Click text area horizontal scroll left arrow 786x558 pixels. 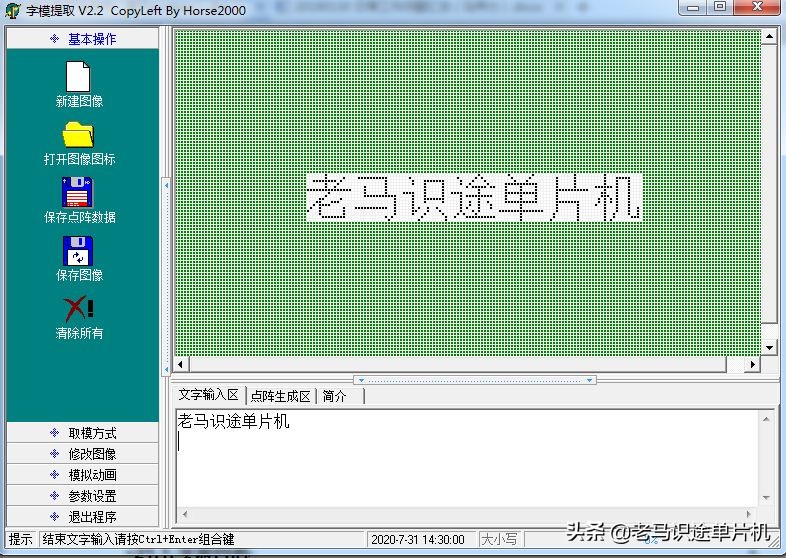(185, 514)
